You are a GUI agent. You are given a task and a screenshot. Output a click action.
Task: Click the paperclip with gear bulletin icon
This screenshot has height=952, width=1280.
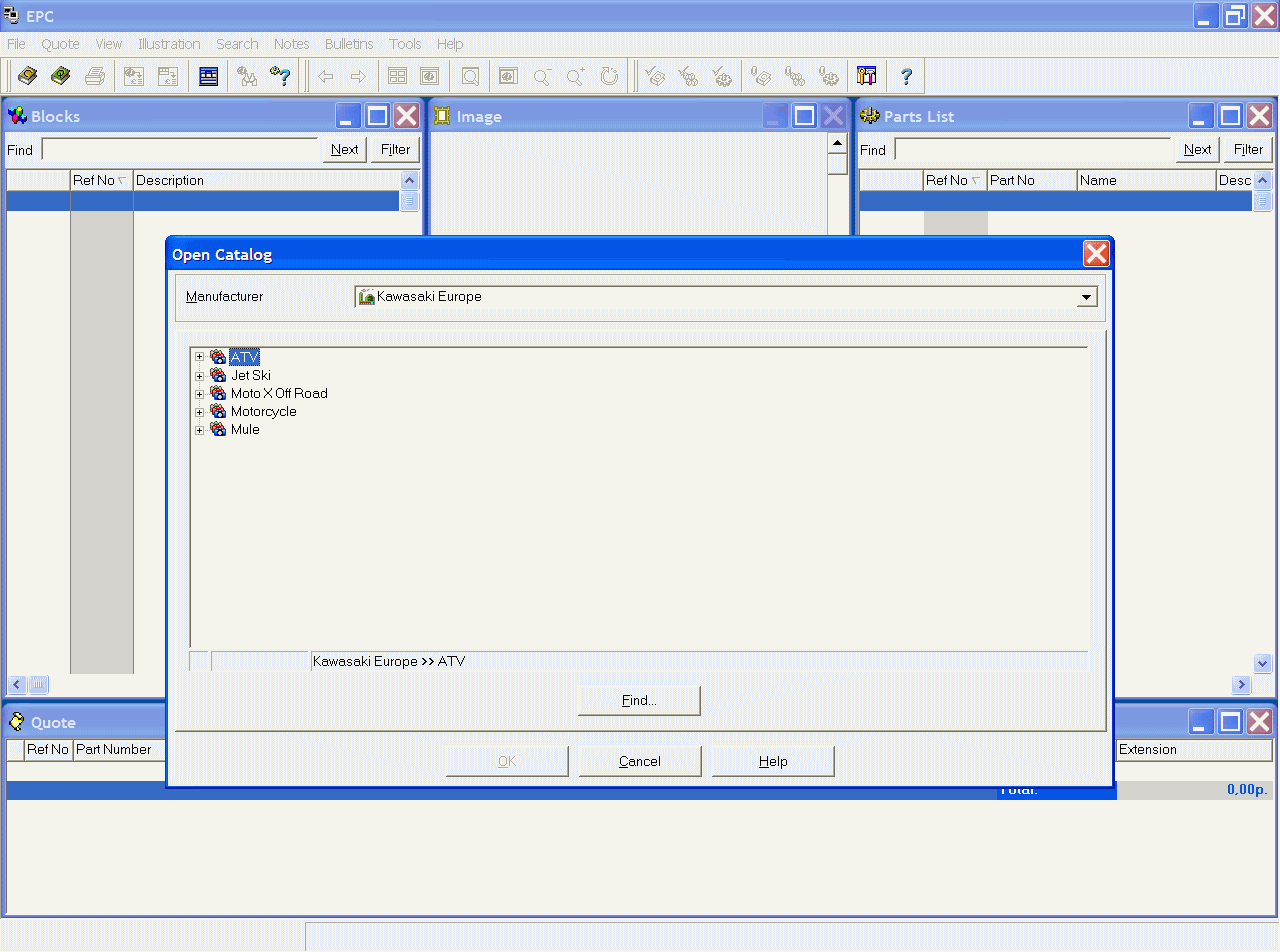pos(827,76)
